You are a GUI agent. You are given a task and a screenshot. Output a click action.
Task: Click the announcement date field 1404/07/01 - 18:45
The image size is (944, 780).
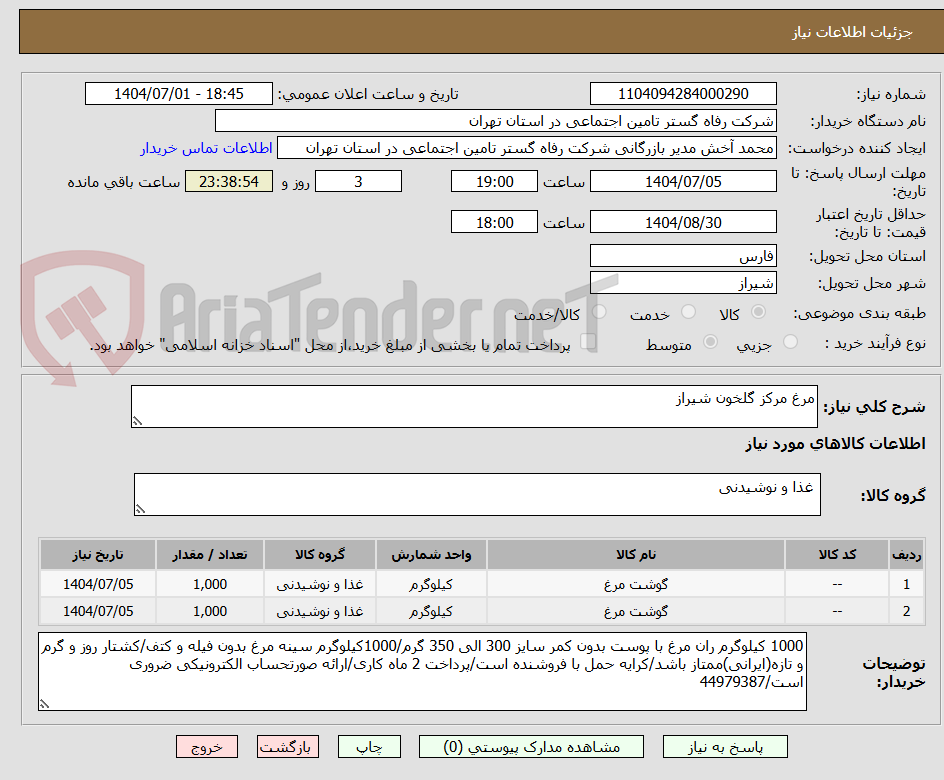point(179,94)
